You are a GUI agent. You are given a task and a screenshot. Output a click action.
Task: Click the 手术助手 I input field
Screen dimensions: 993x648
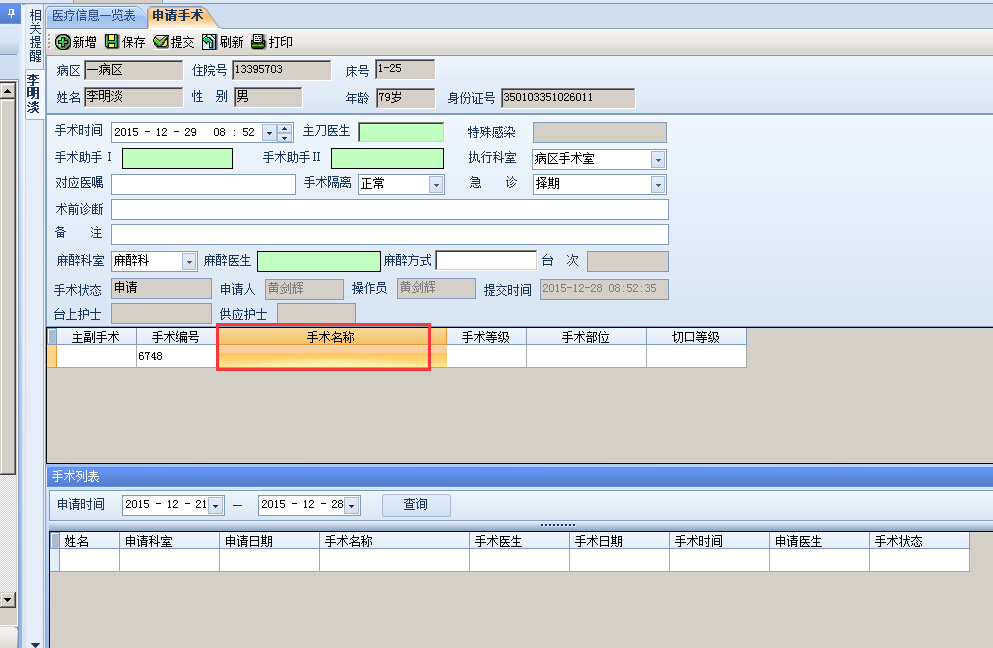tap(177, 158)
